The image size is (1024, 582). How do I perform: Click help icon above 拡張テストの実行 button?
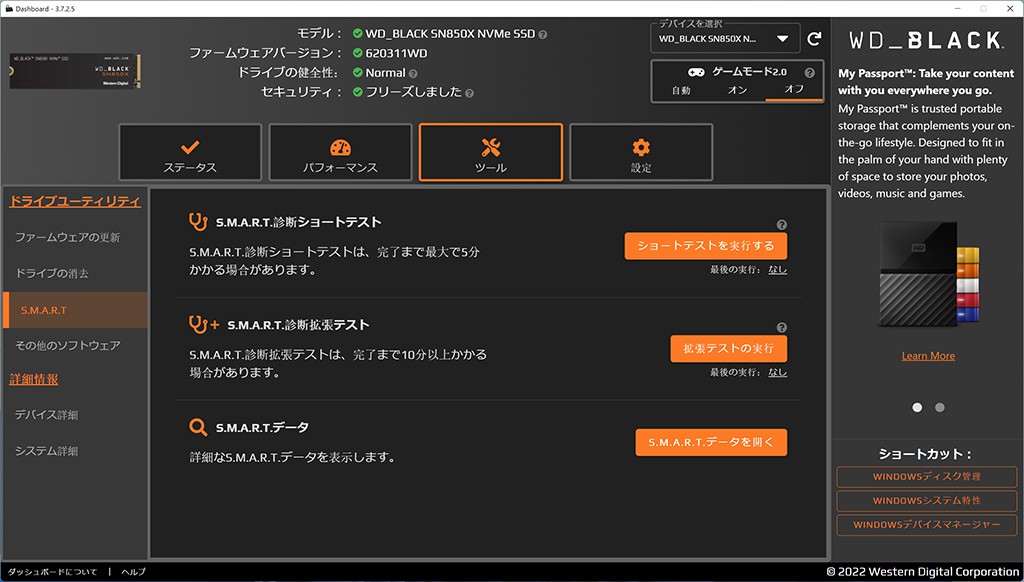click(781, 328)
